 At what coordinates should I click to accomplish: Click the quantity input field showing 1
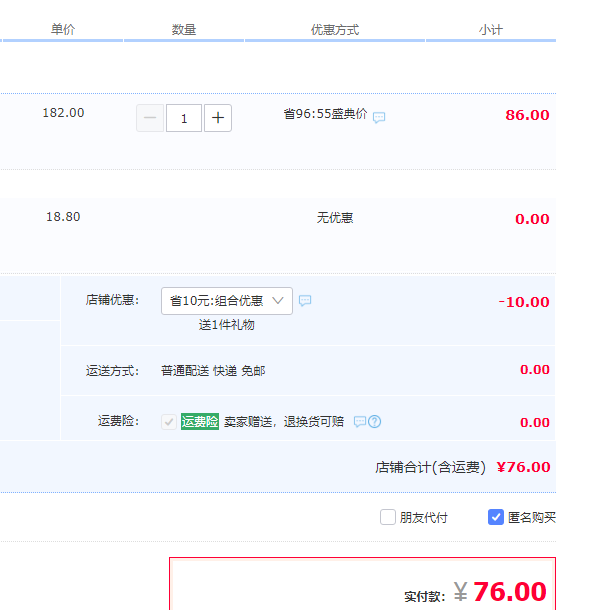click(184, 118)
